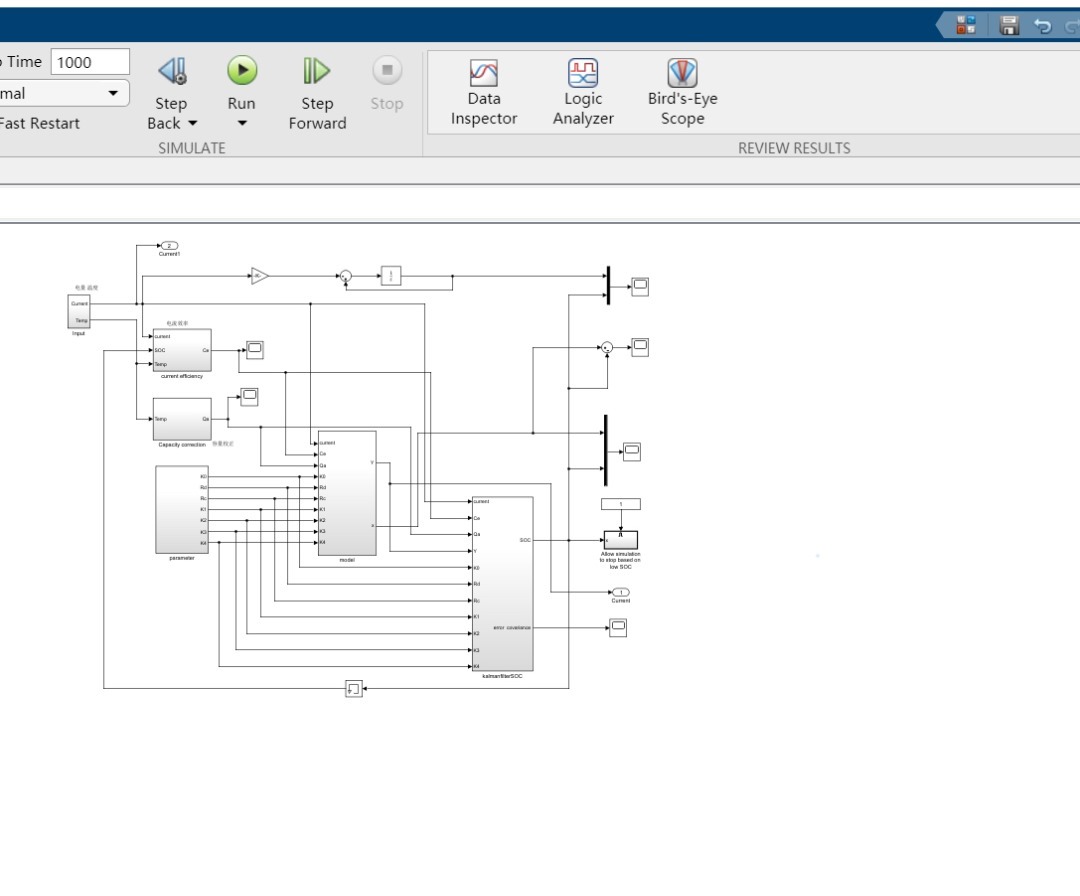Select the lower tall Mux bar
This screenshot has height=896, width=1080.
(x=605, y=450)
